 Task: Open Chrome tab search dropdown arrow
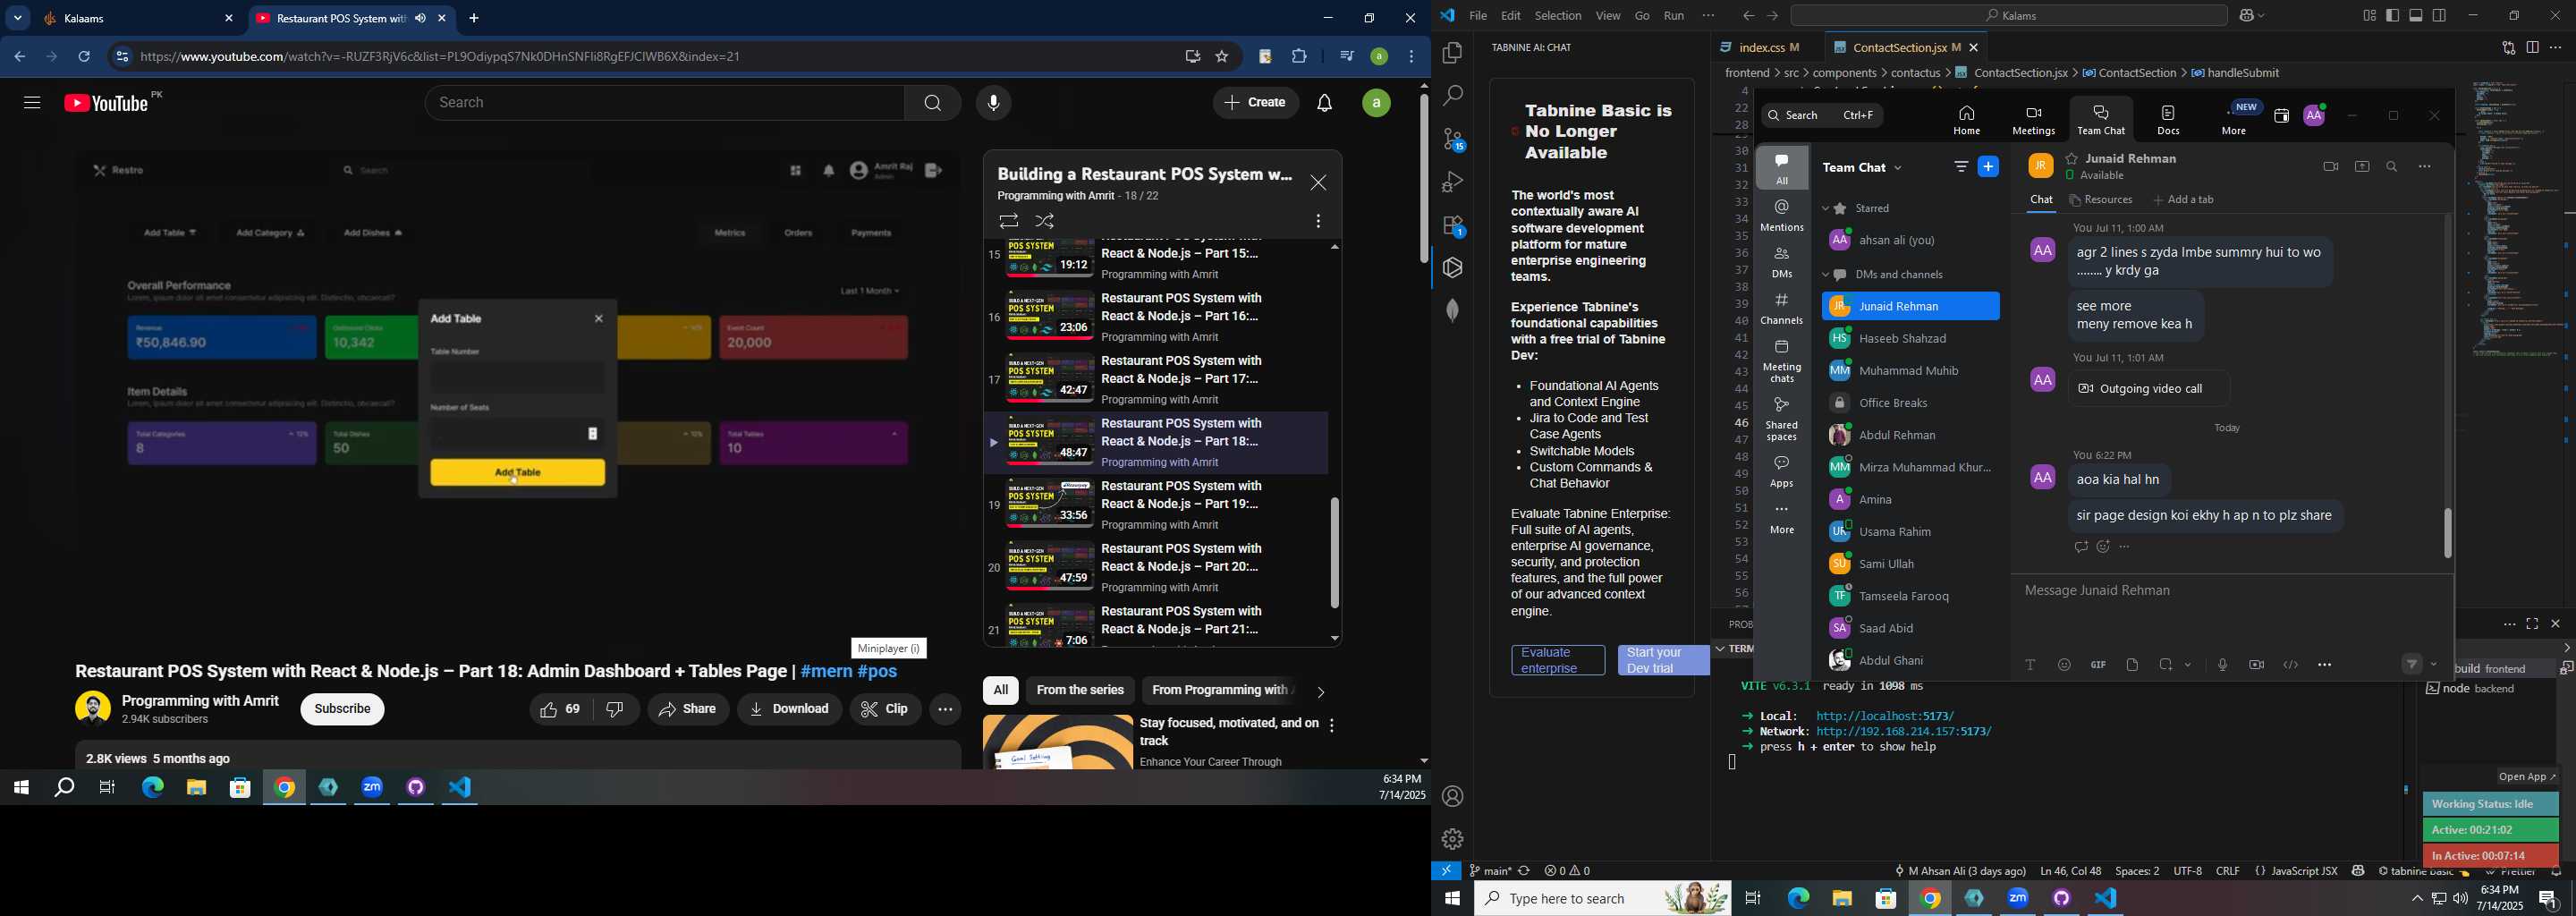tap(17, 18)
